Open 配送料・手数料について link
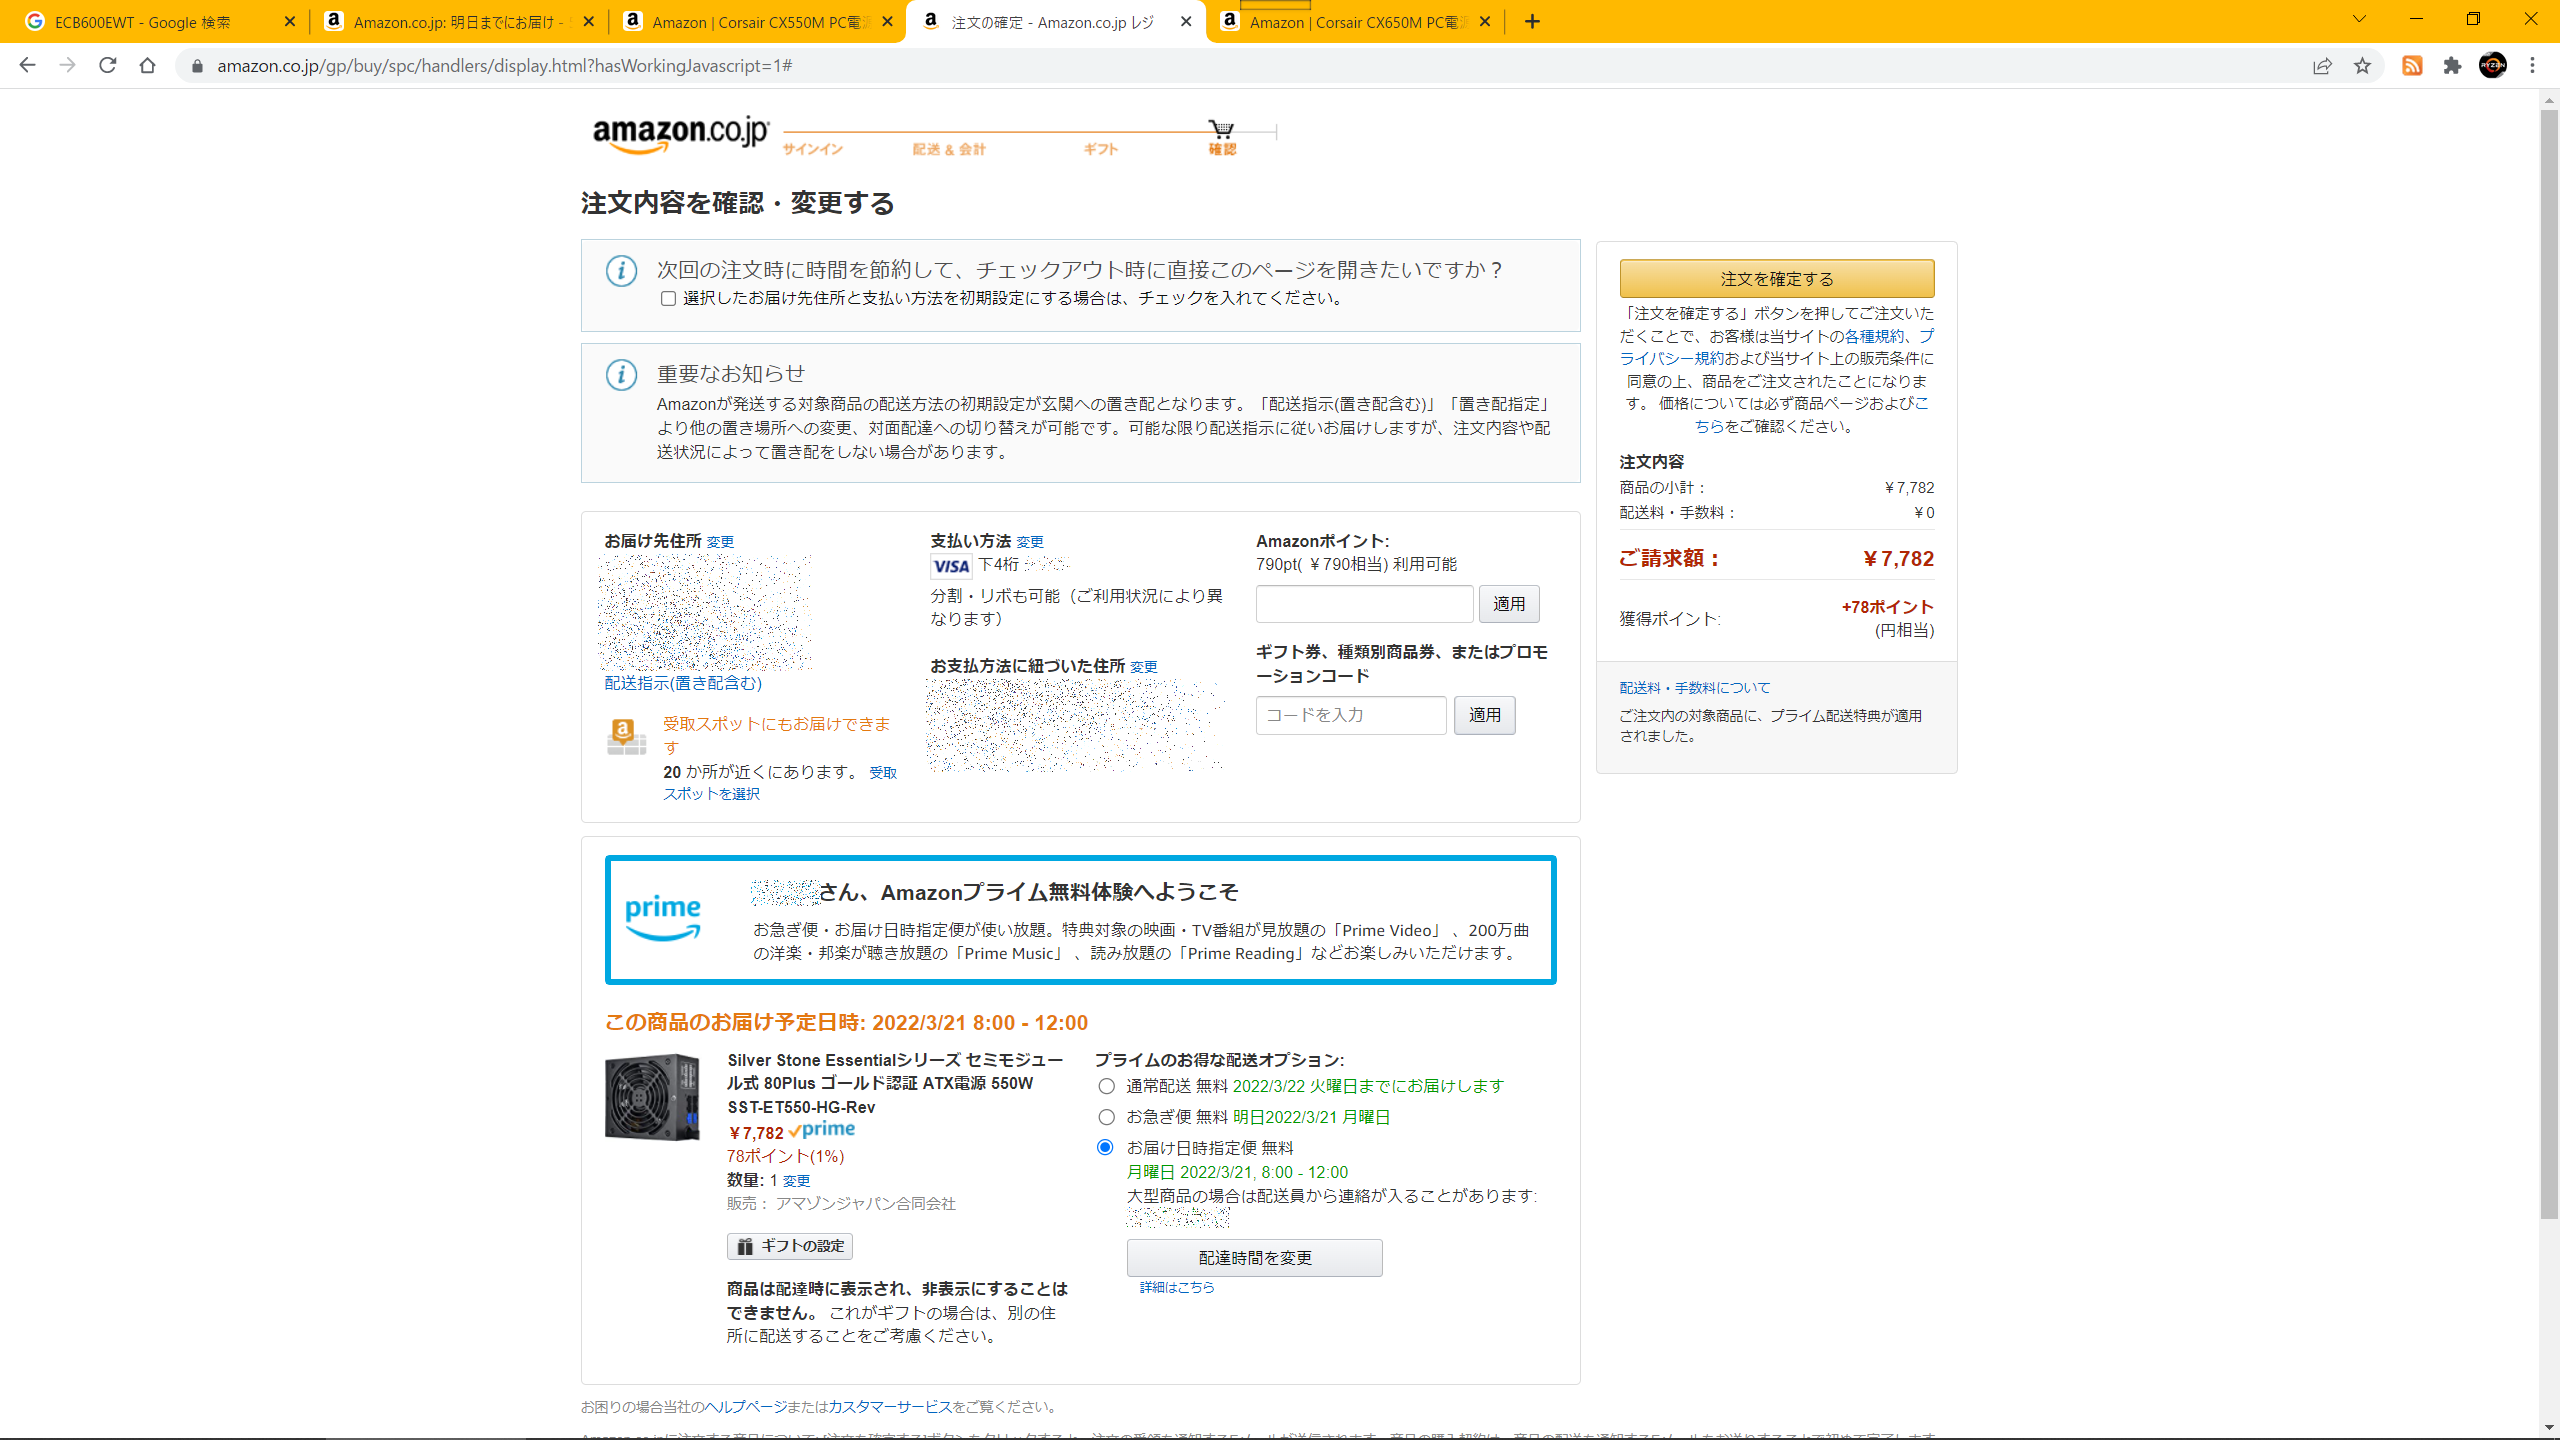This screenshot has height=1440, width=2560. 1695,688
